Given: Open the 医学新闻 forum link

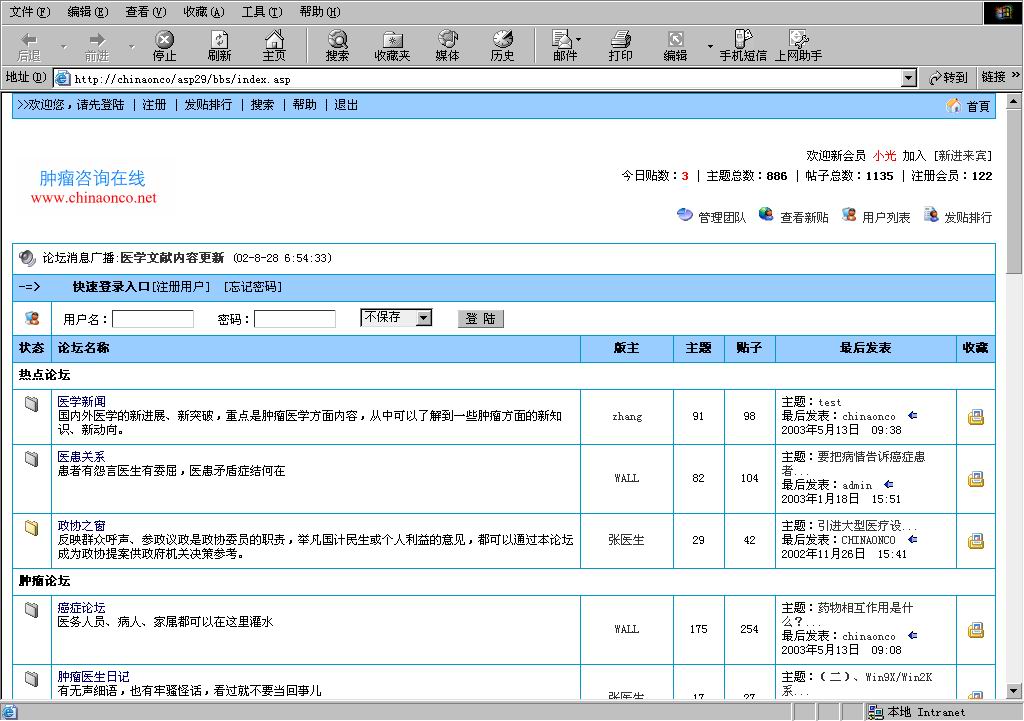Looking at the screenshot, I should [x=81, y=402].
